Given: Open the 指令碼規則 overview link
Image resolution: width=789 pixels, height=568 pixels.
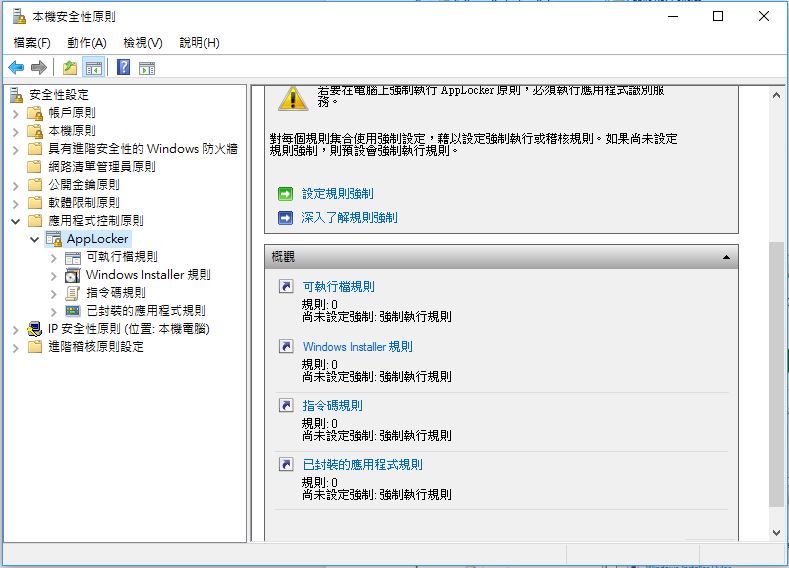Looking at the screenshot, I should pos(333,405).
